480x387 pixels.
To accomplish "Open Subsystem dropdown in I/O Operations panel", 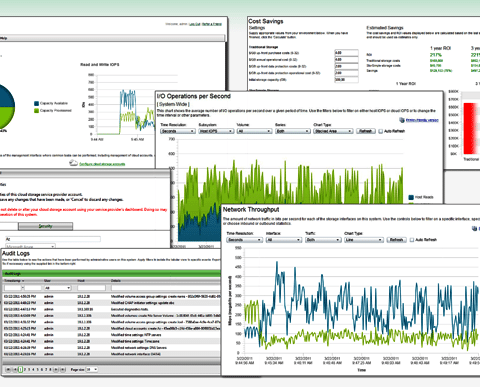I will tap(216, 131).
